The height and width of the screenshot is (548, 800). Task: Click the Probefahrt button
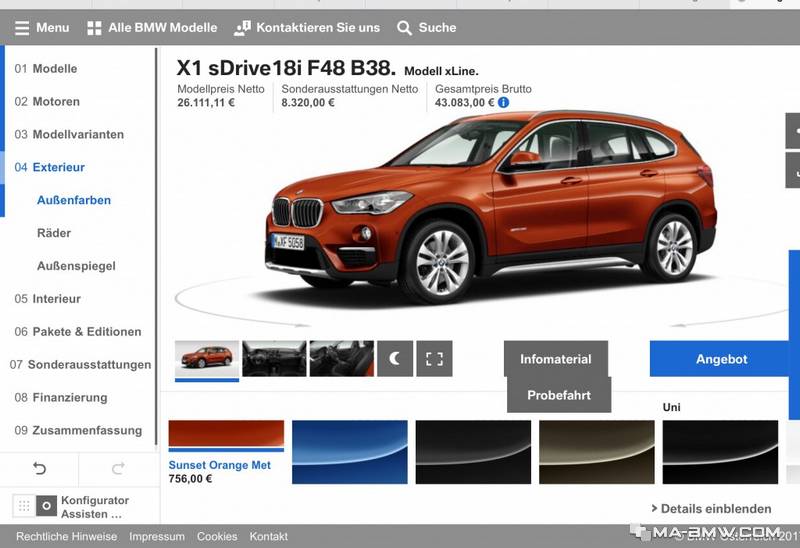click(x=559, y=395)
